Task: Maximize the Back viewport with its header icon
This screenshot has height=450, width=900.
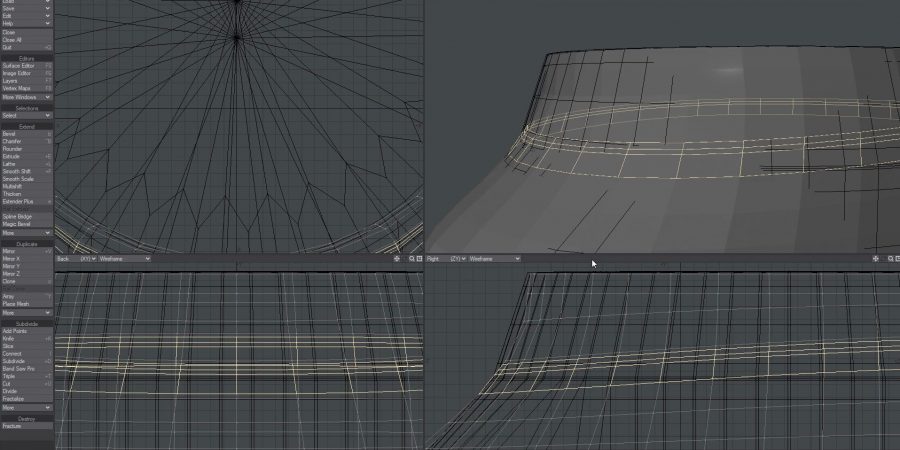Action: [420, 259]
